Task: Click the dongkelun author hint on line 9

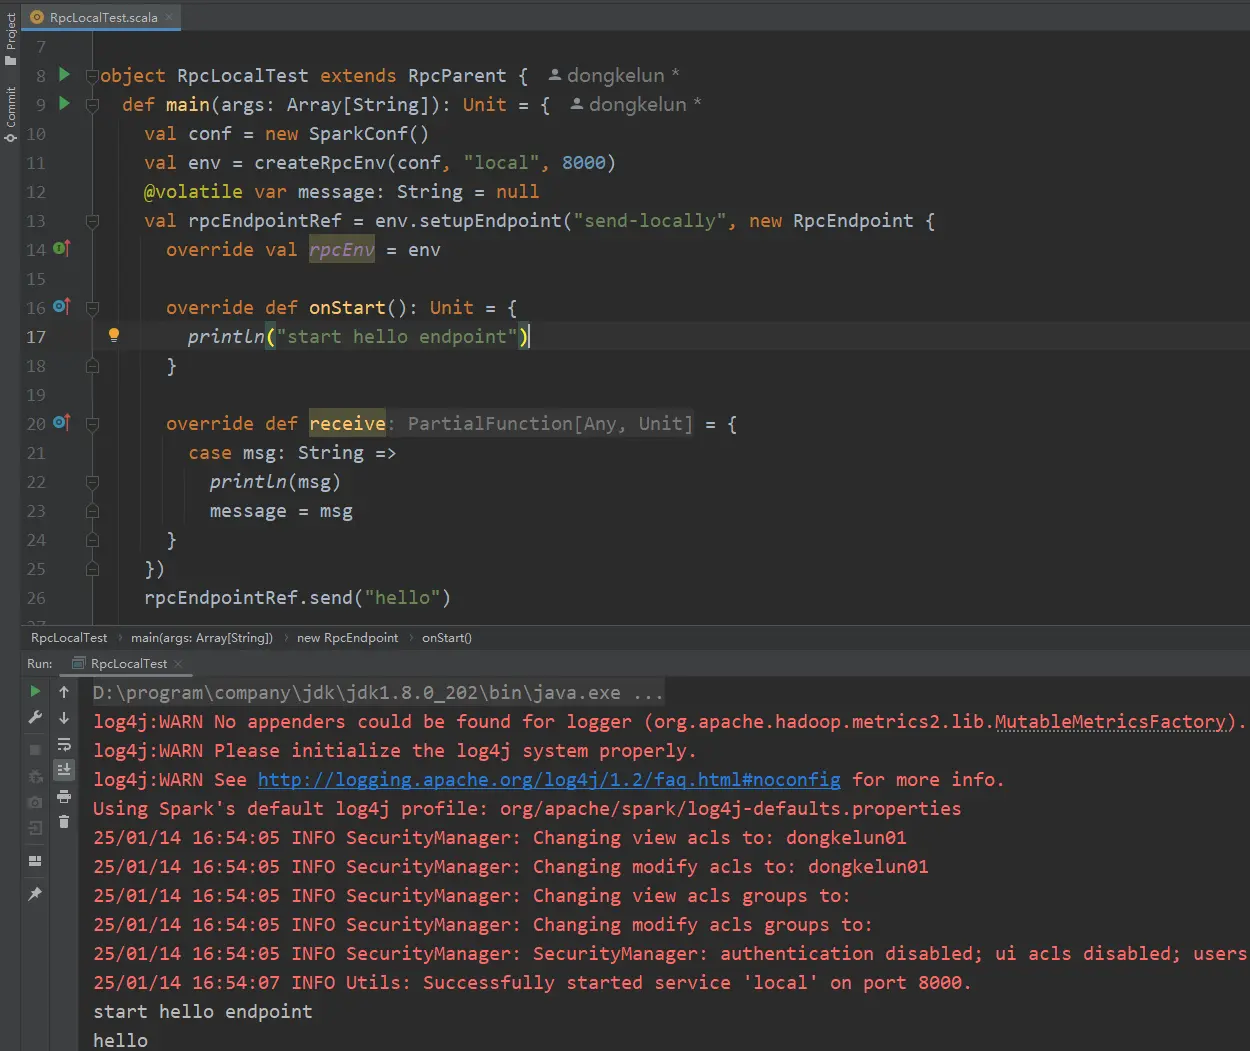Action: [x=636, y=104]
